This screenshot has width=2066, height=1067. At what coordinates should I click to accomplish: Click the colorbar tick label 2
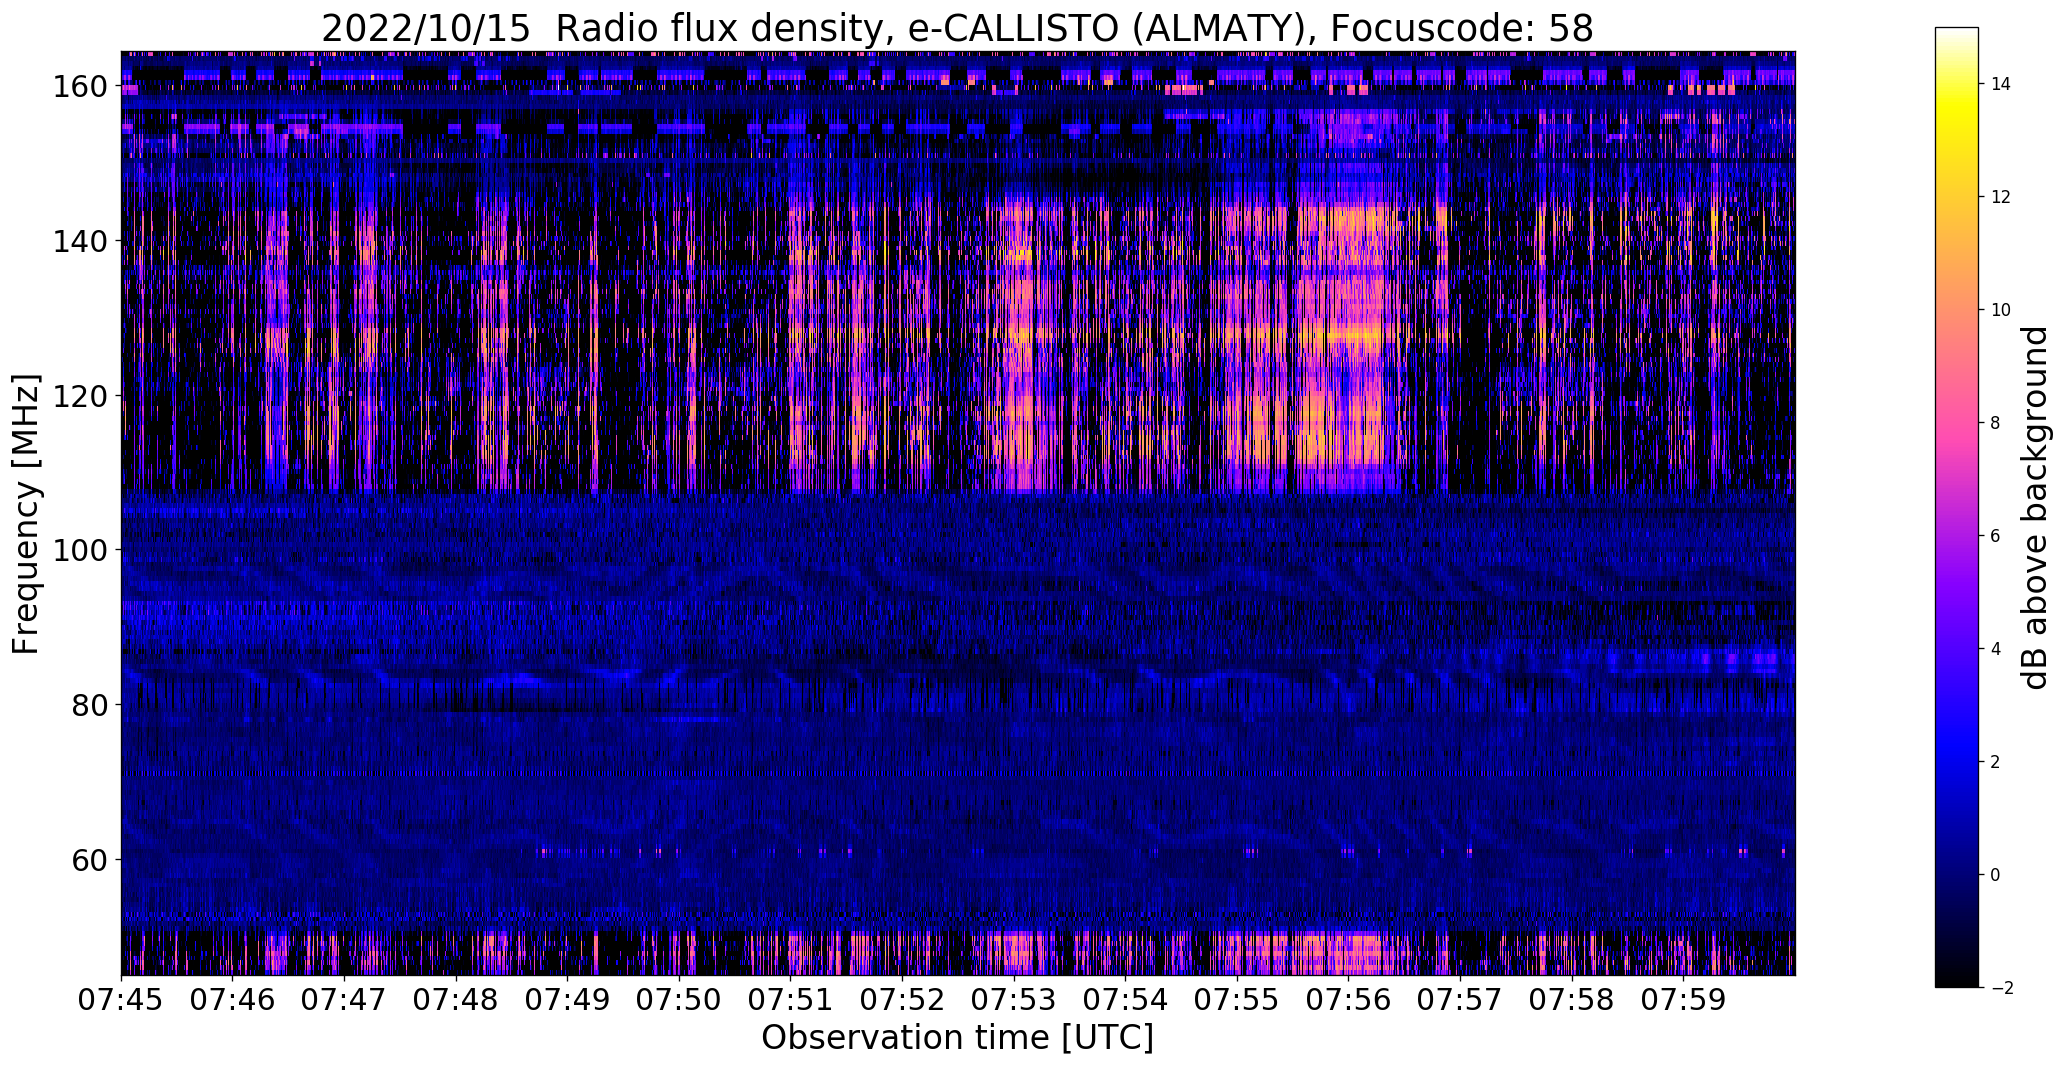tap(1996, 762)
